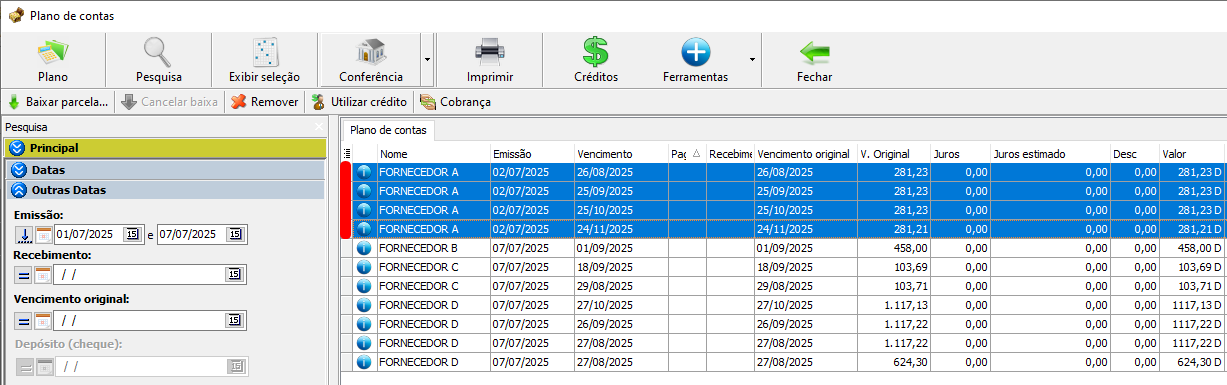Close the Pesquisa side panel
This screenshot has height=385, width=1227.
tap(319, 128)
